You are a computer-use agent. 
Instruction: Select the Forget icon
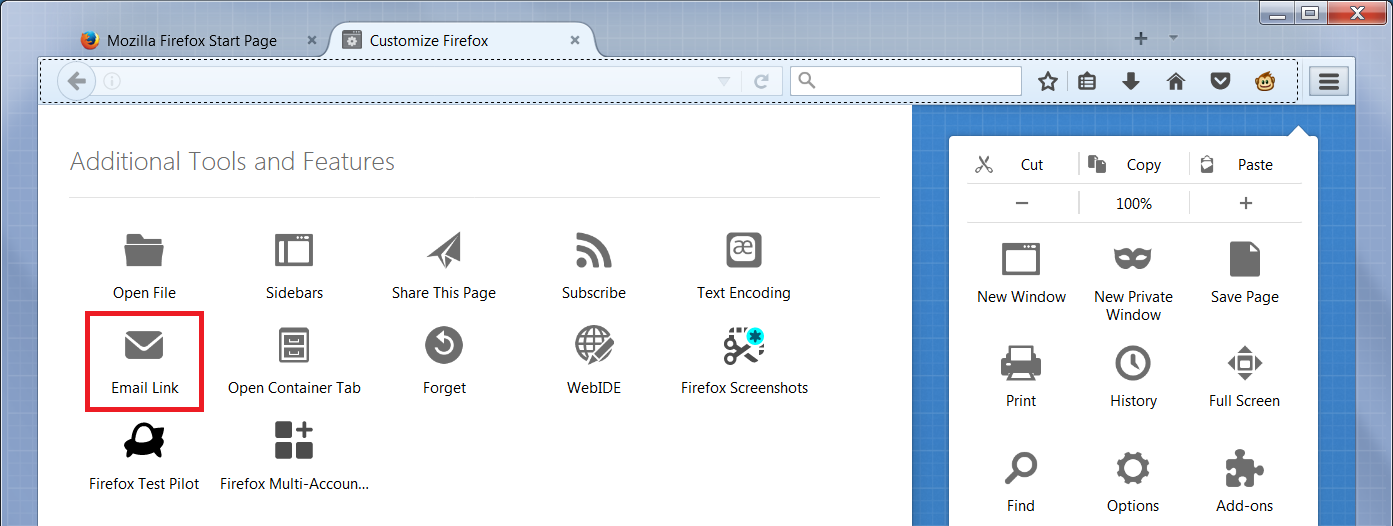click(x=444, y=345)
